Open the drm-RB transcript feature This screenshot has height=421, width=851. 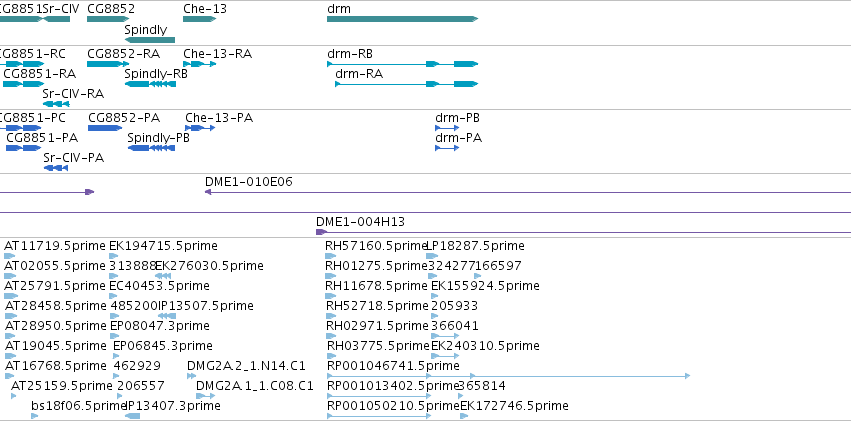[402, 64]
